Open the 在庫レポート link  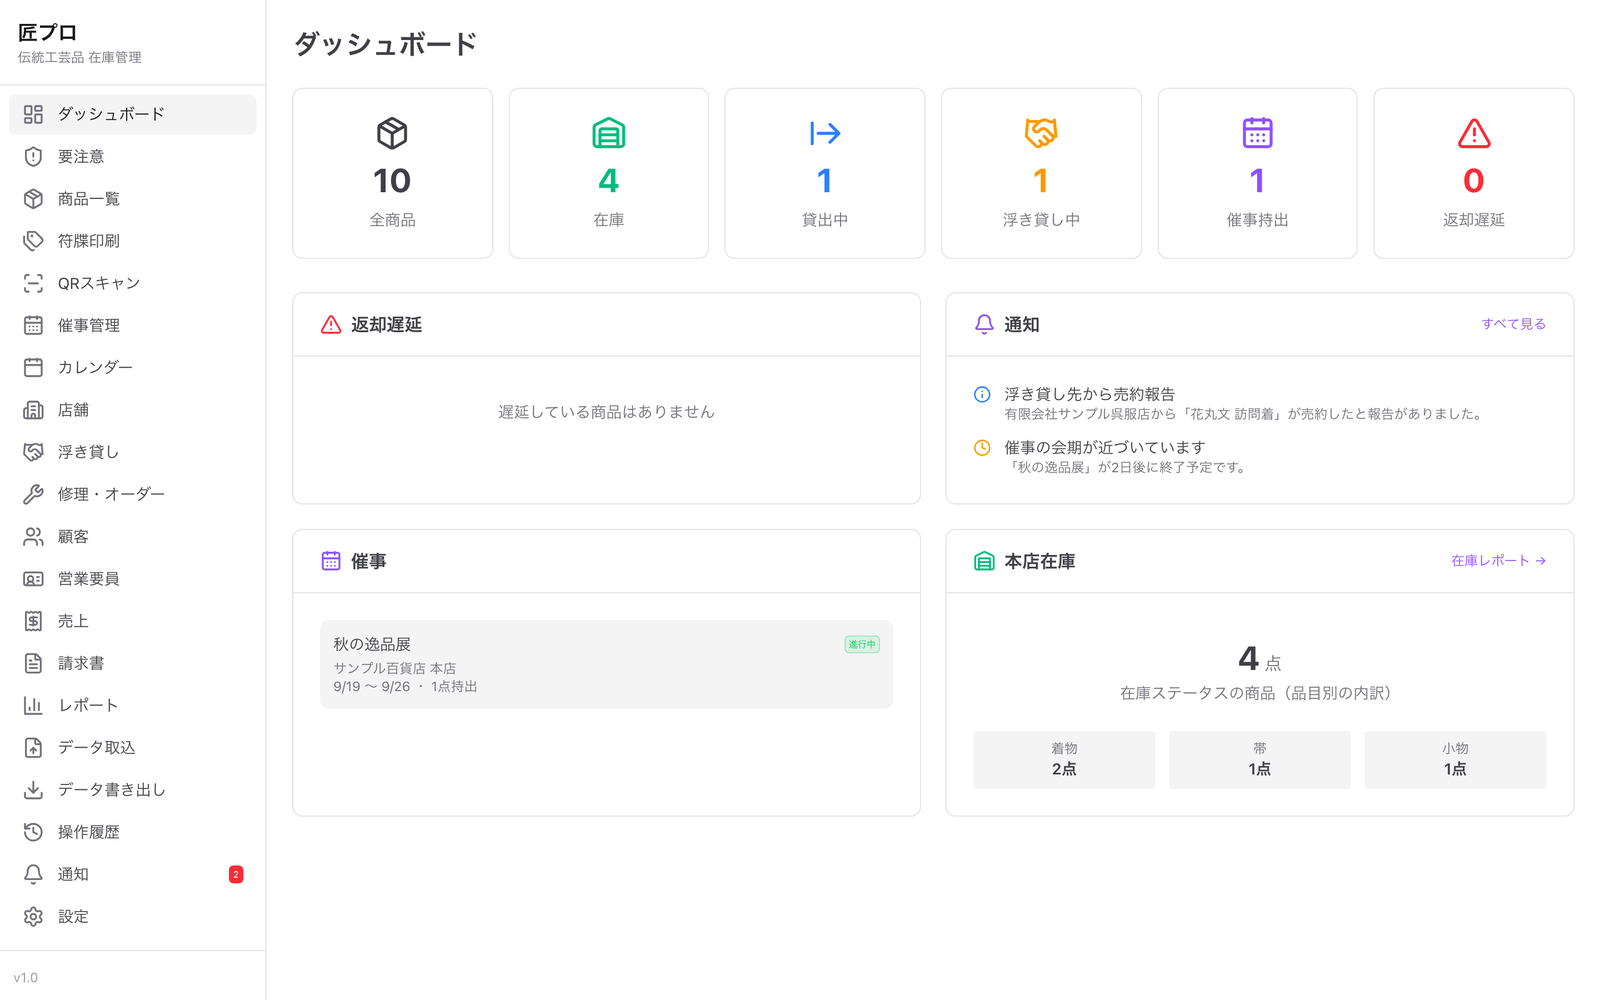(1498, 561)
